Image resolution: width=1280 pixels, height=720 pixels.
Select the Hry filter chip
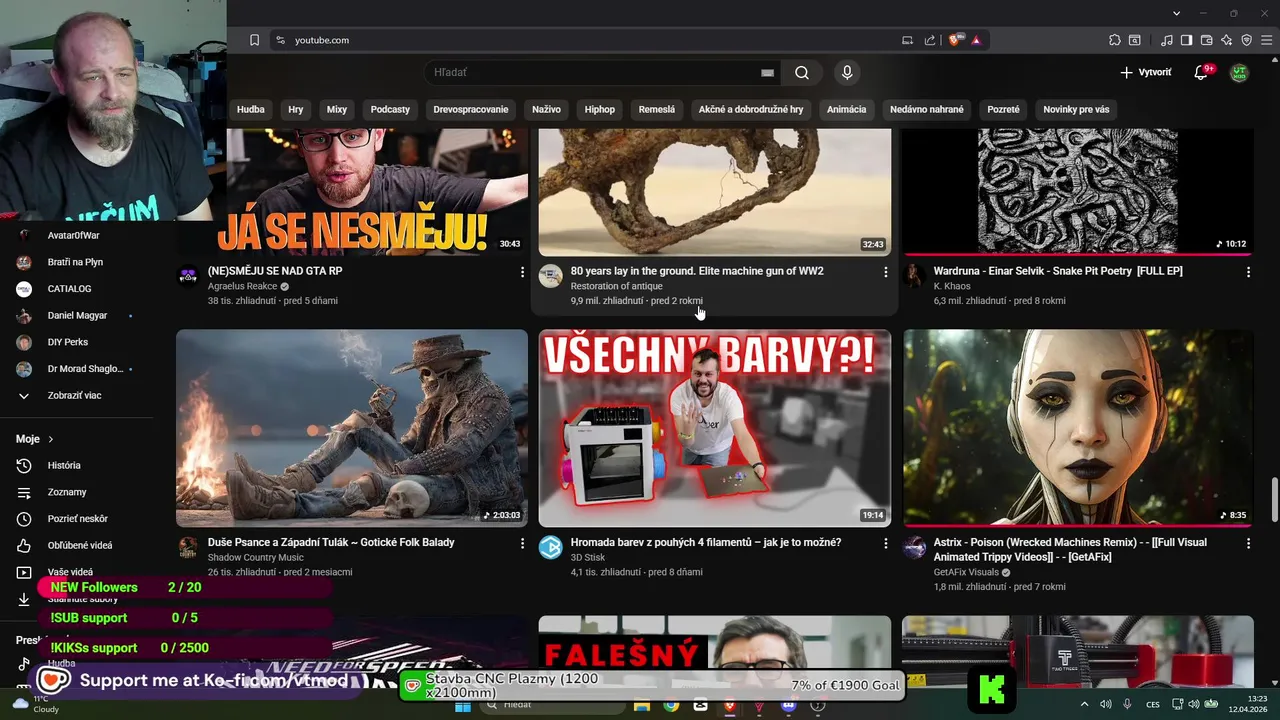[x=296, y=109]
